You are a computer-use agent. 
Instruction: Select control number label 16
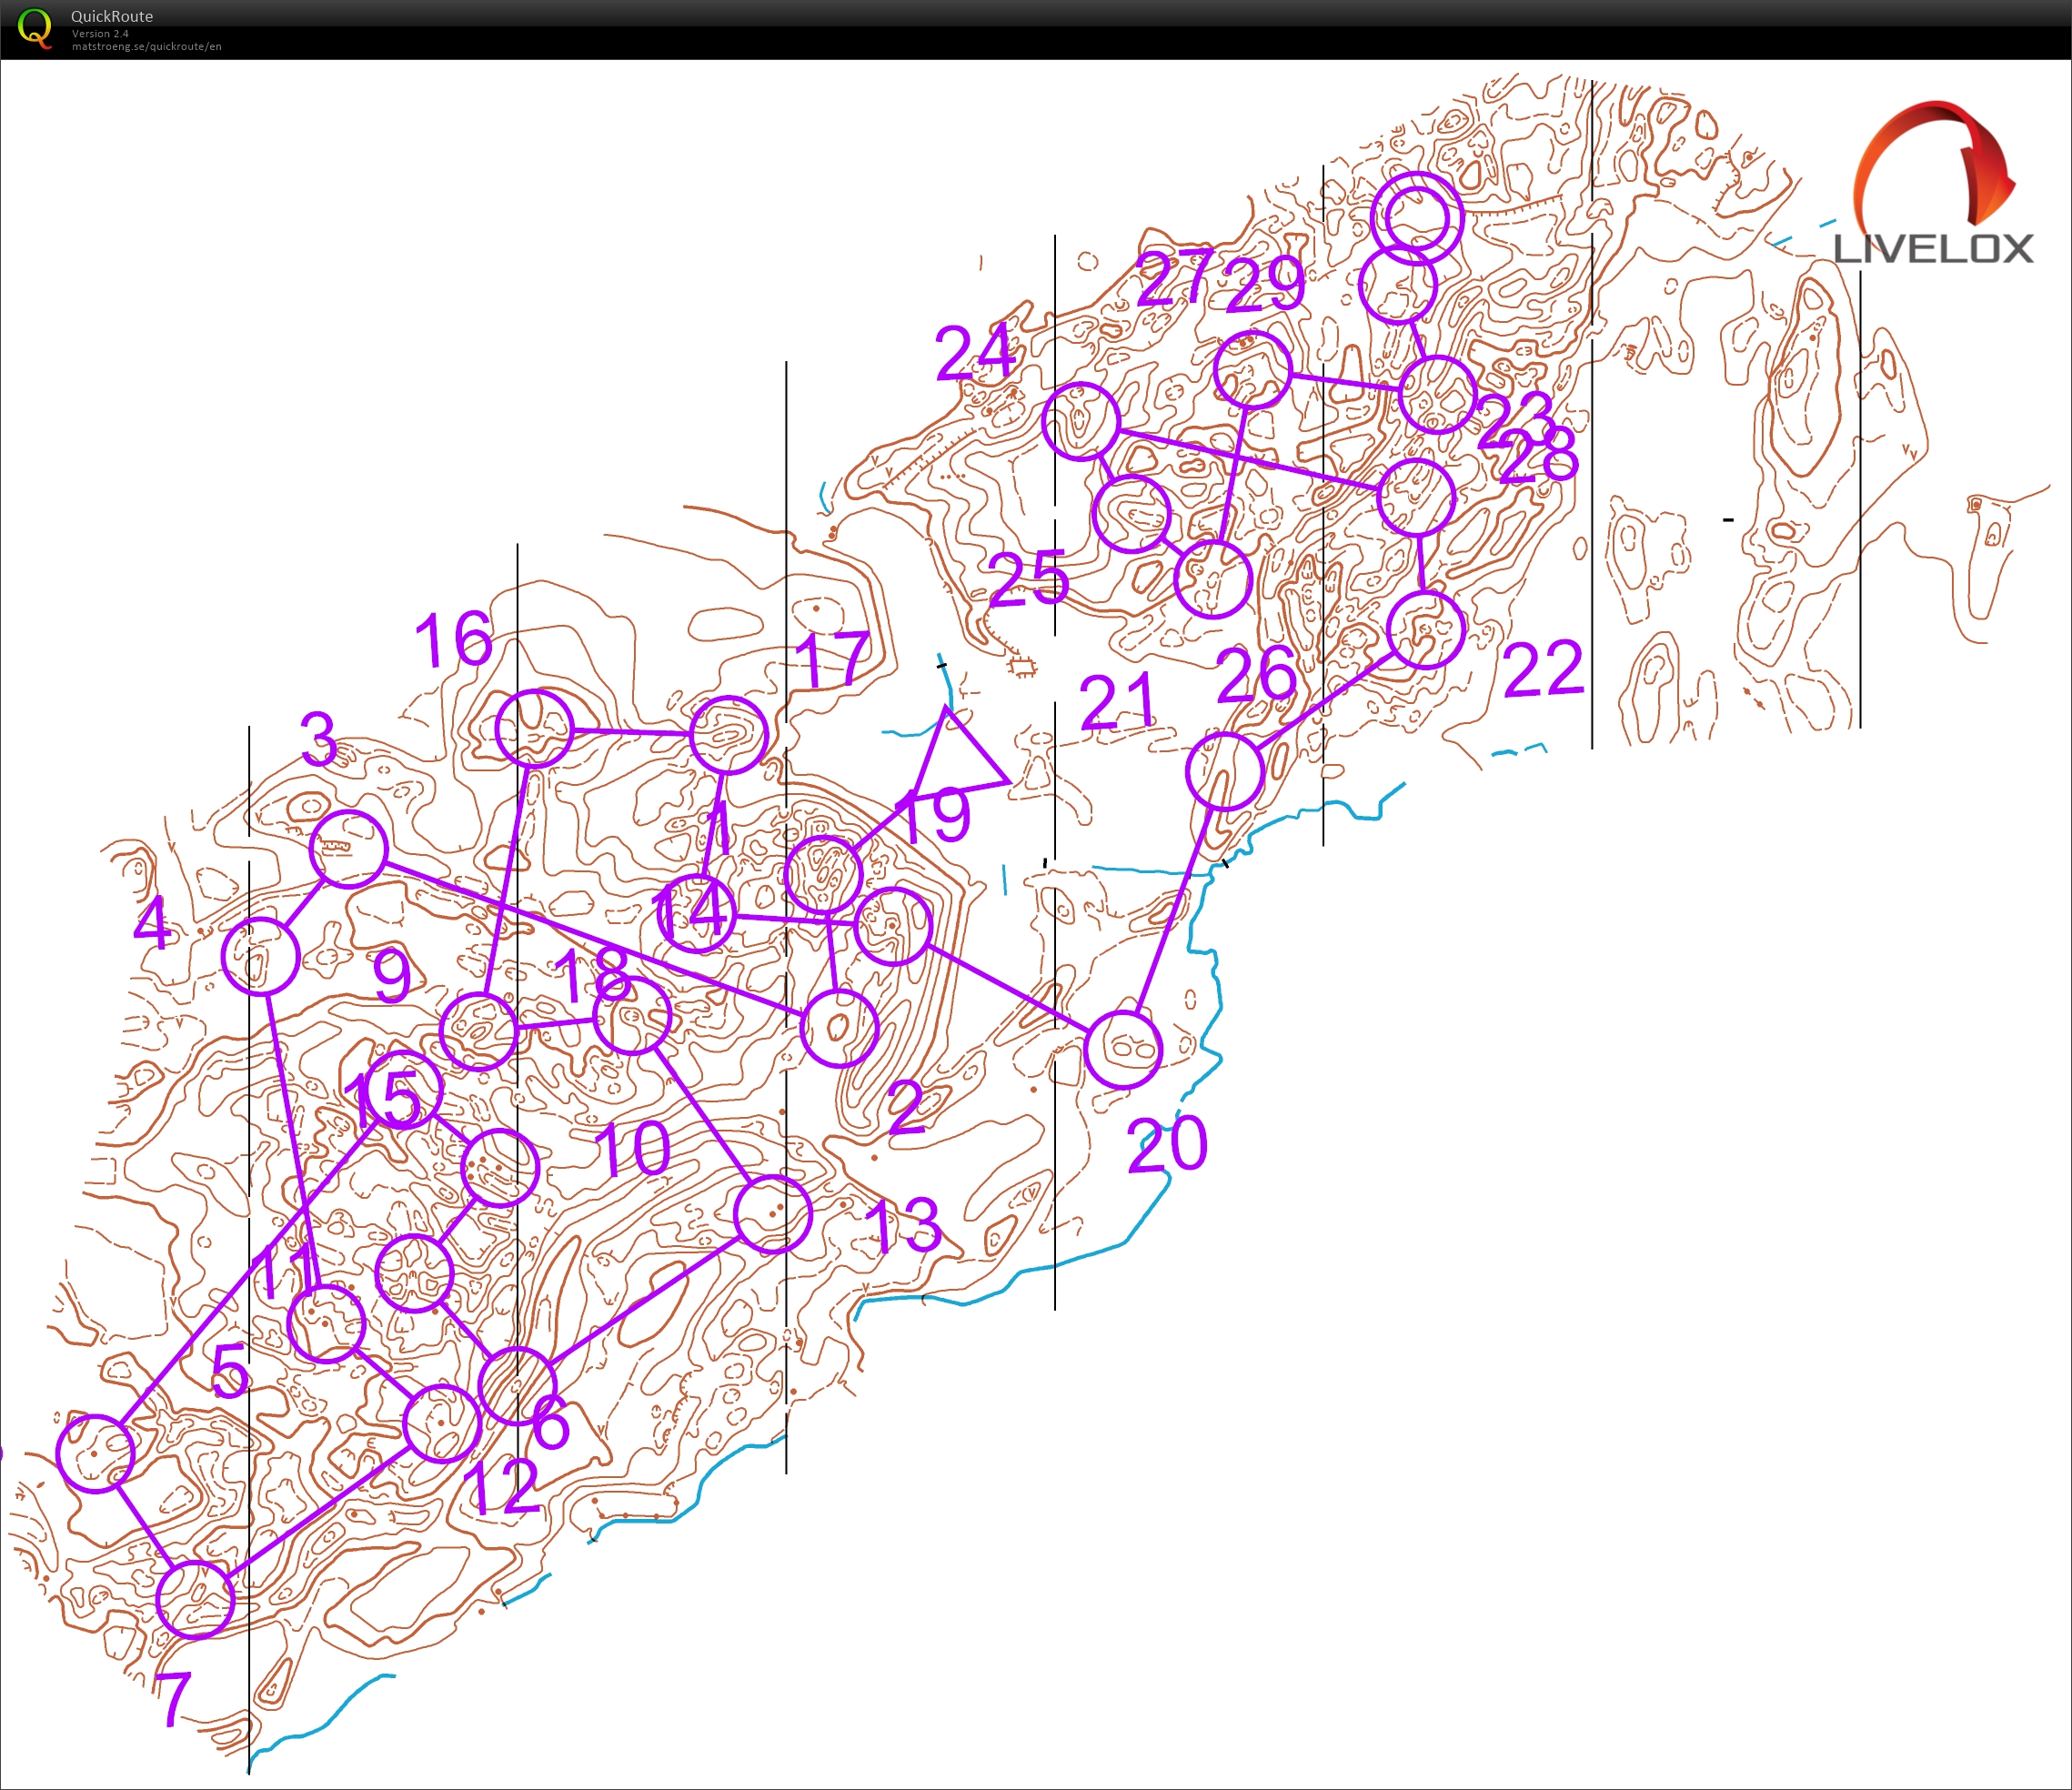(454, 639)
